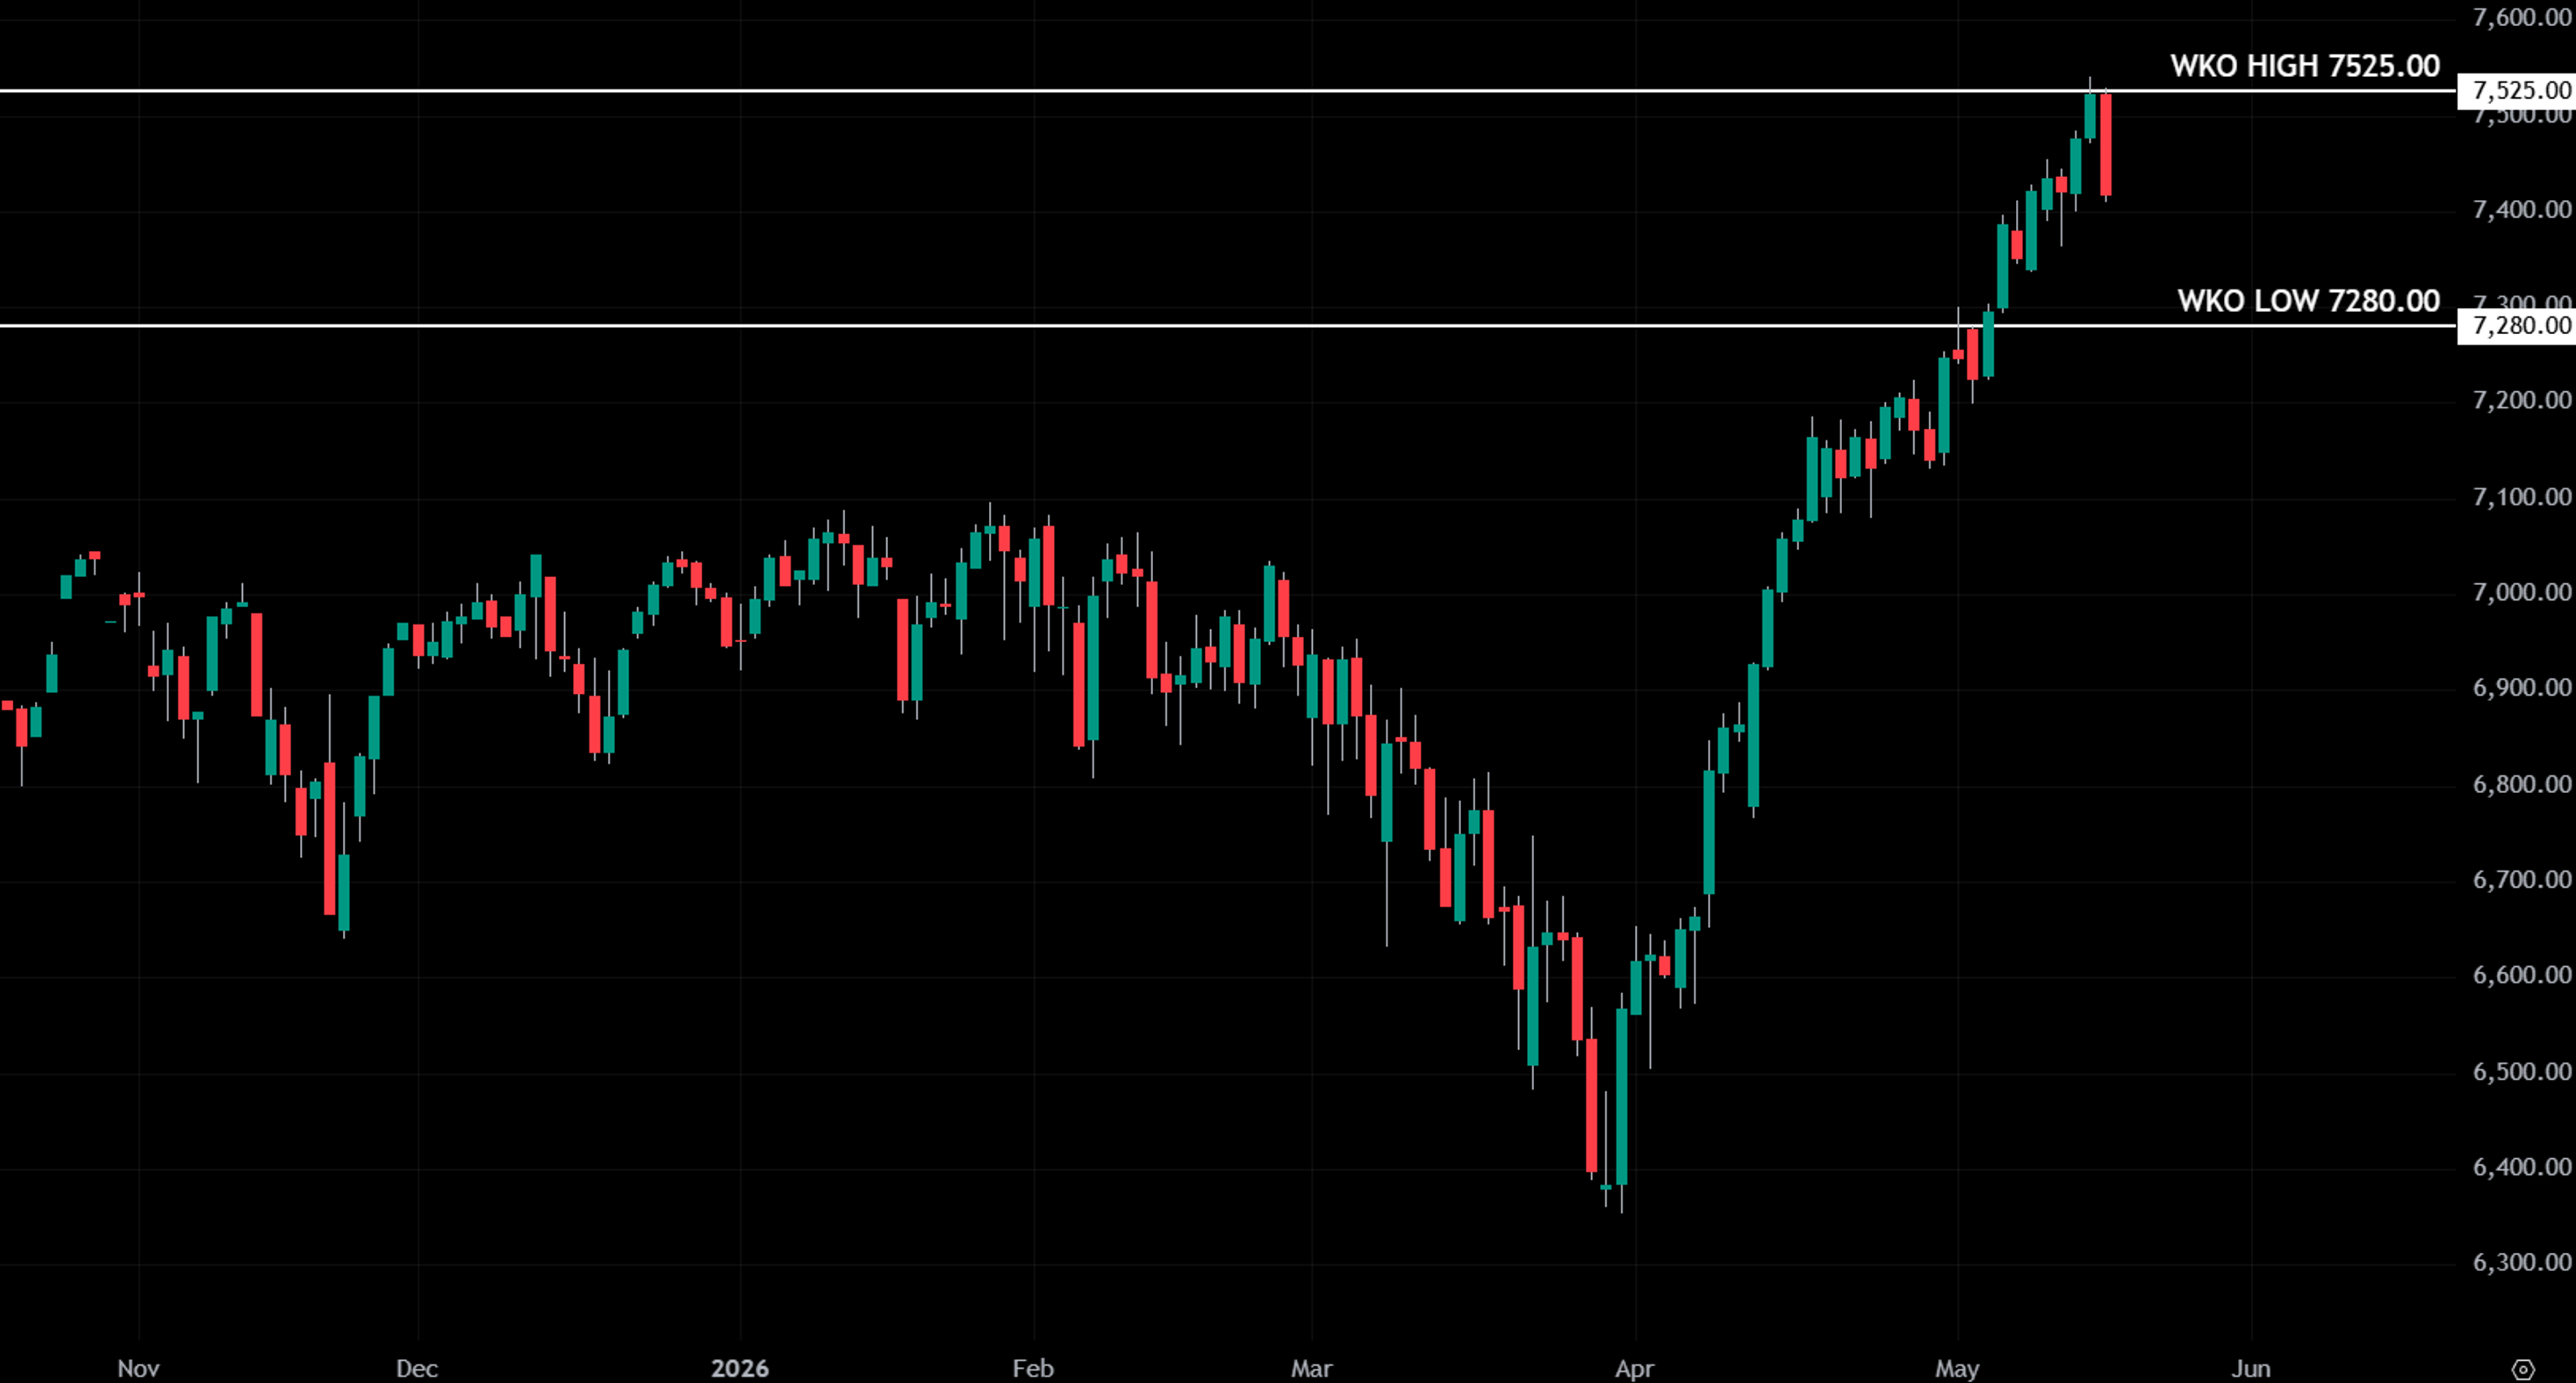Click the 2026 year label on time axis
The image size is (2576, 1383).
(x=740, y=1368)
